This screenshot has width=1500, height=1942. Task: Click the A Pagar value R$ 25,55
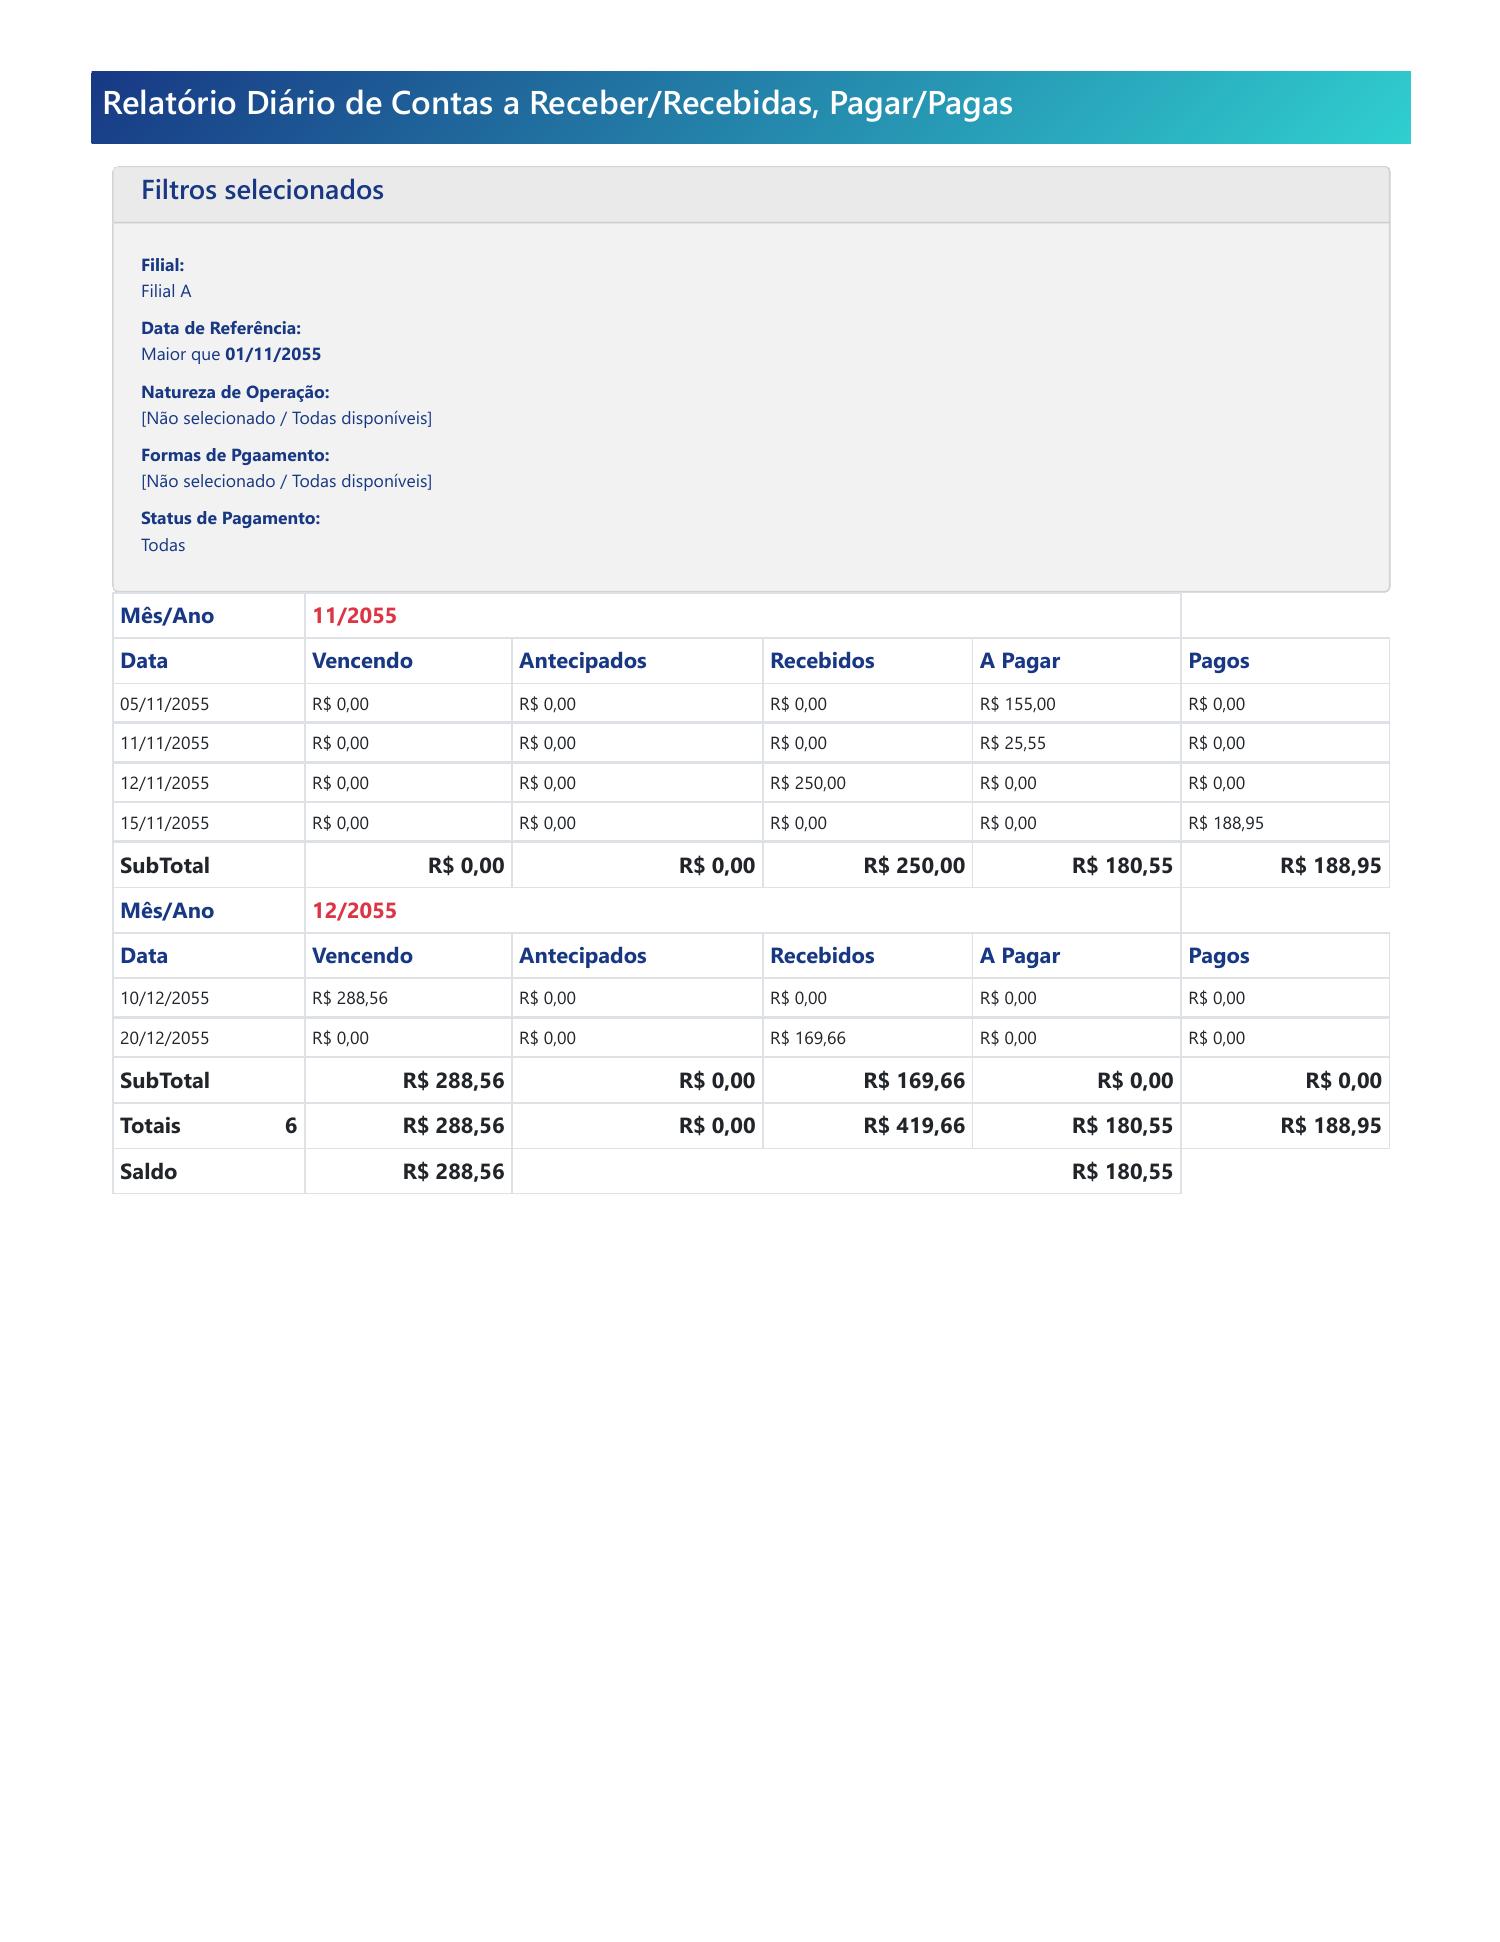pyautogui.click(x=1012, y=743)
